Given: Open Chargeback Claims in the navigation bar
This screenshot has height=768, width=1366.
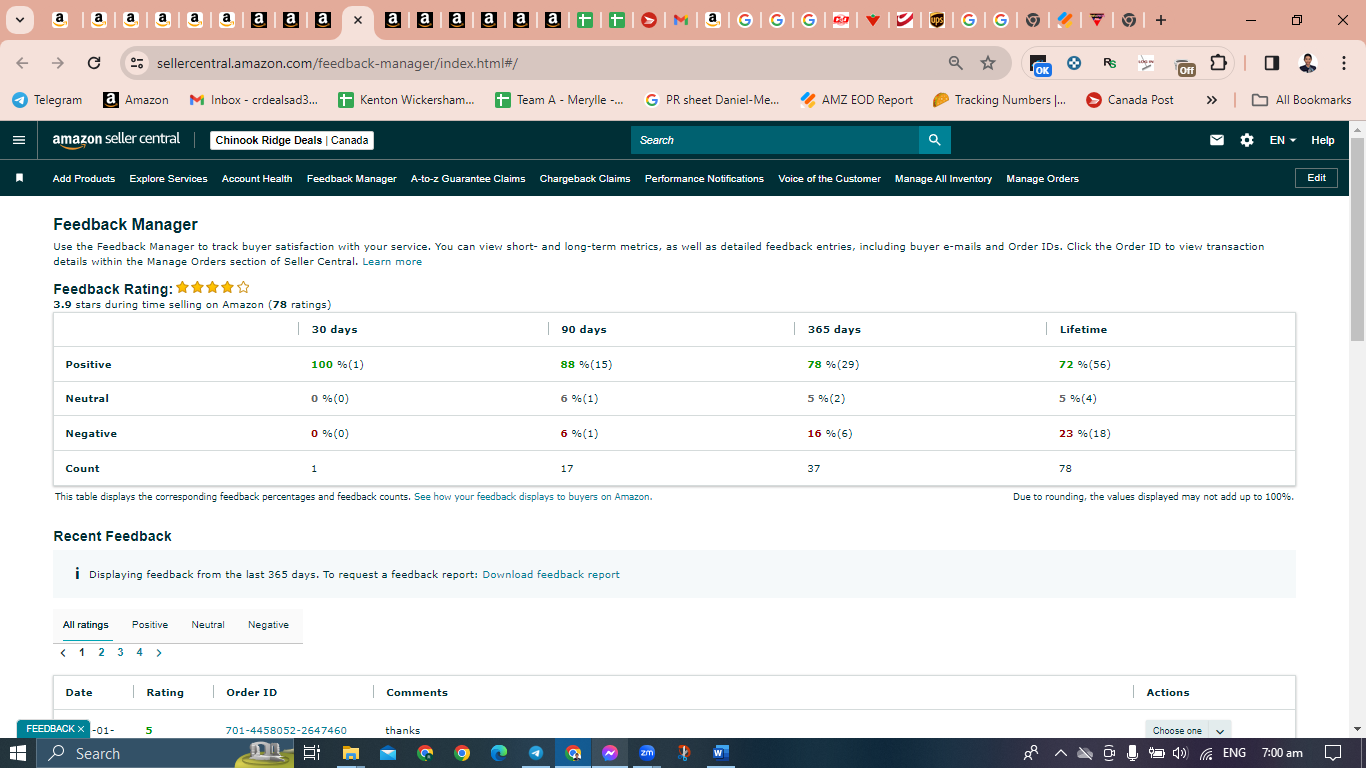Looking at the screenshot, I should 585,179.
